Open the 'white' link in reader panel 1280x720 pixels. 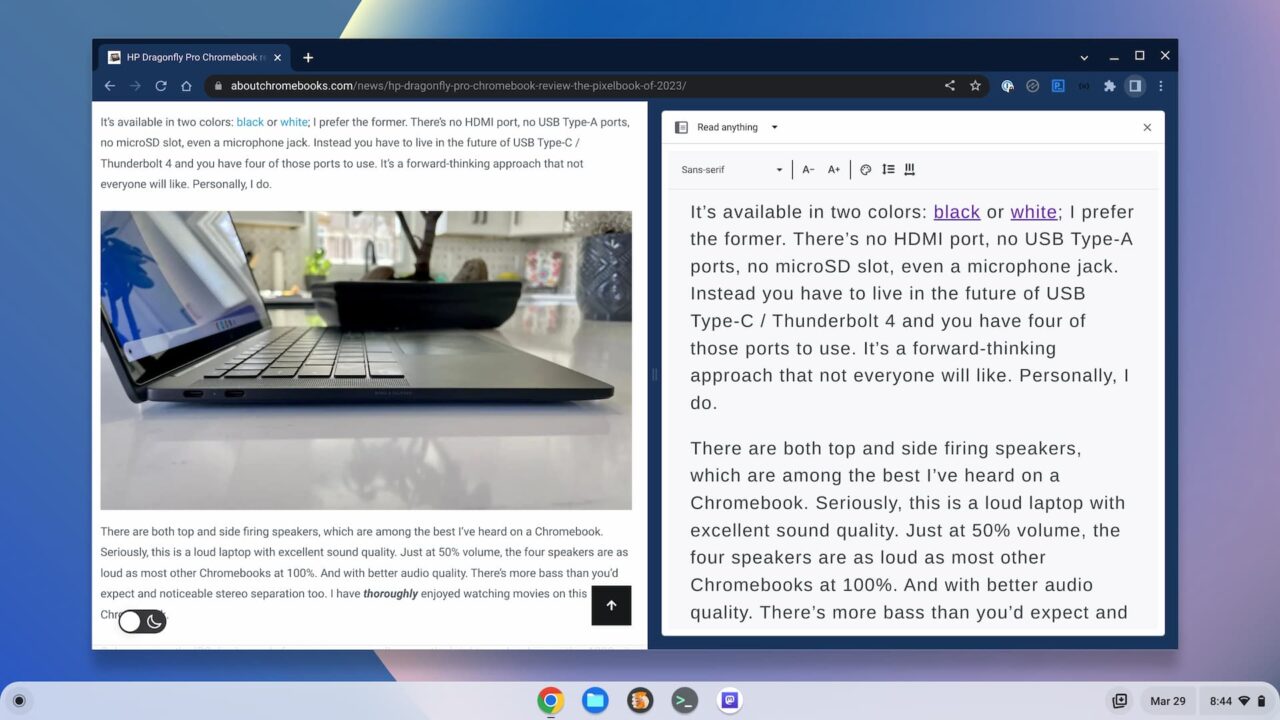click(x=1034, y=212)
